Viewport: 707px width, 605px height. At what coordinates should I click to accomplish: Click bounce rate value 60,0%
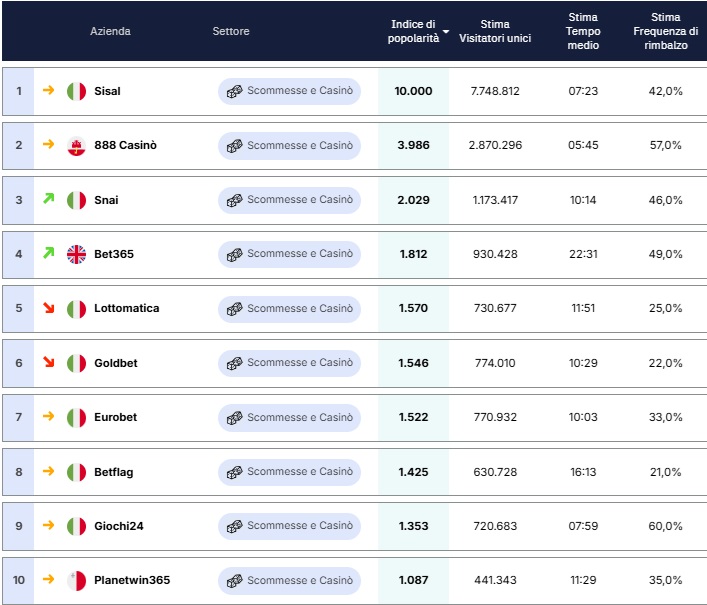point(666,526)
